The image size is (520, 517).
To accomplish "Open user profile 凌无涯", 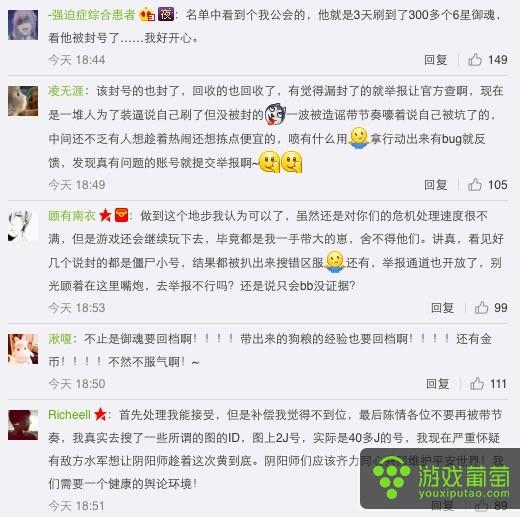I will (x=66, y=91).
